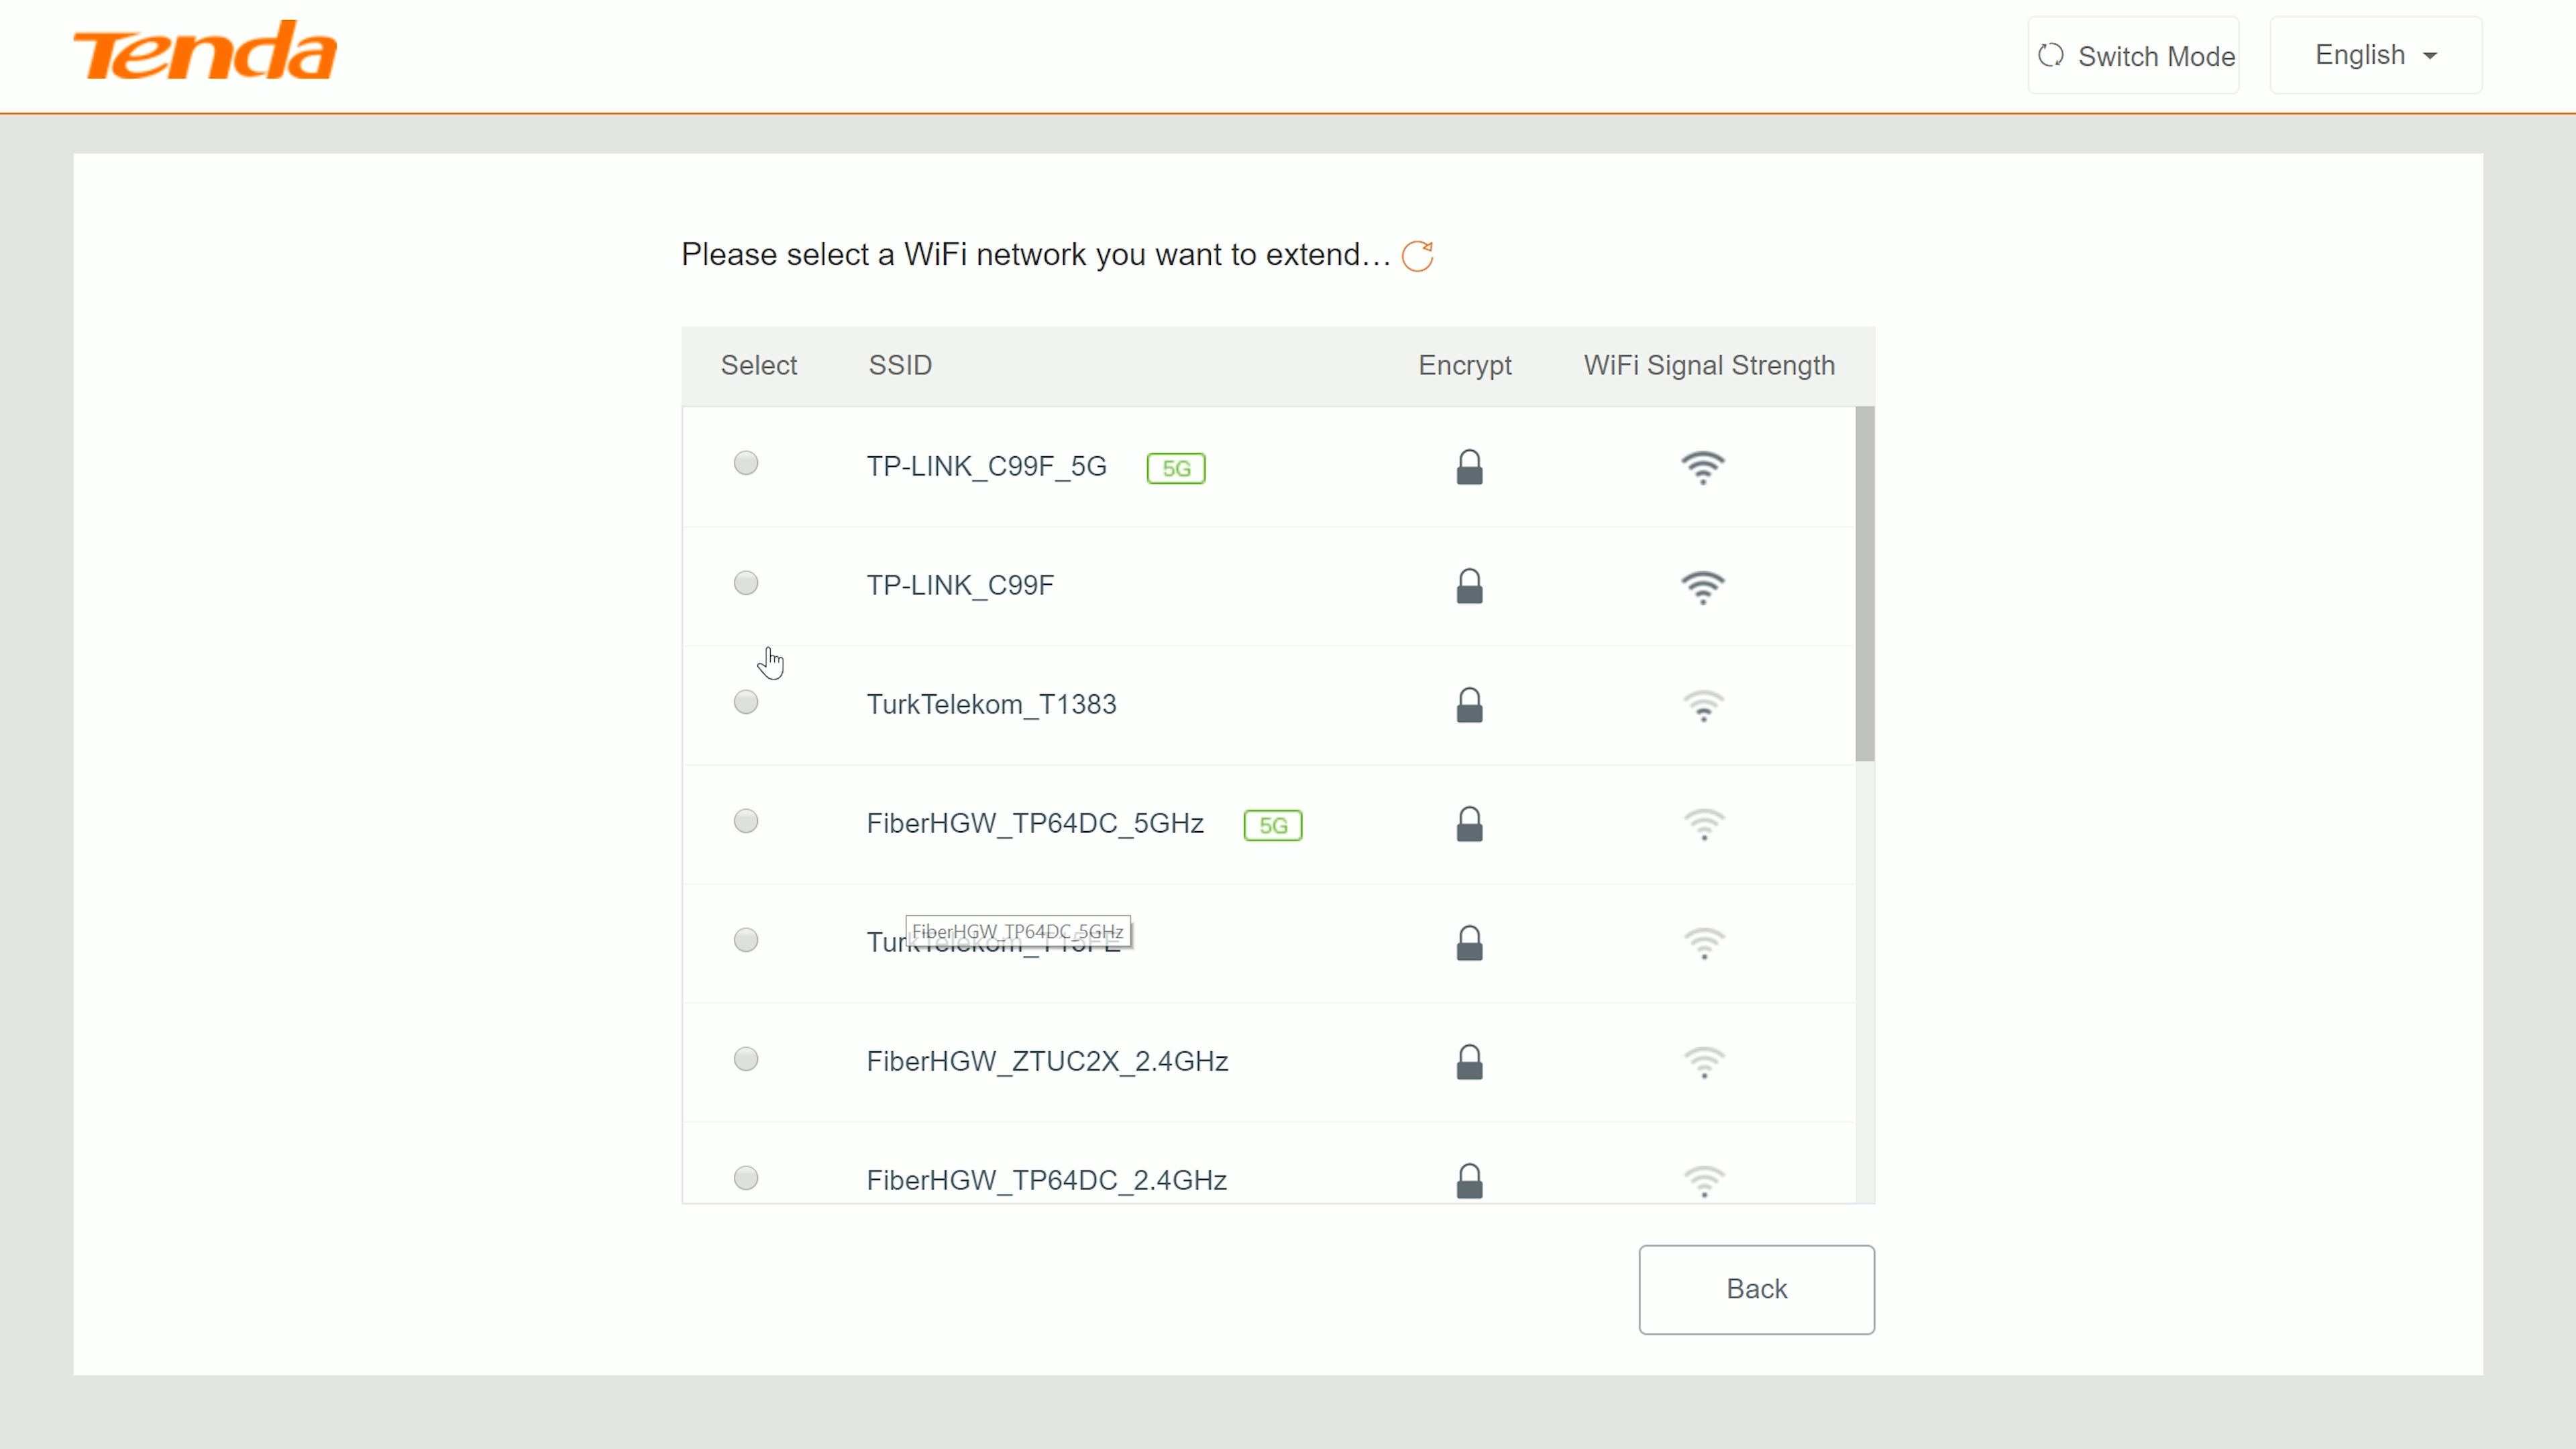The image size is (2576, 1449).
Task: Click the signal icon for FiberHGW_TP64DC_5GHz
Action: 1703,825
